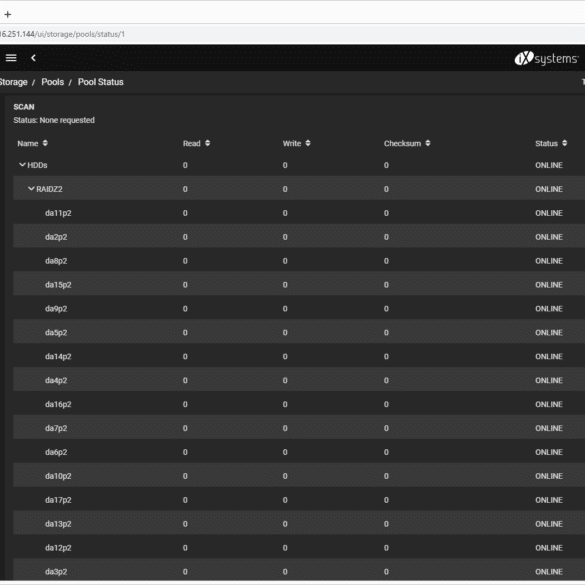Sort table by Status column
The width and height of the screenshot is (585, 585).
coord(564,143)
